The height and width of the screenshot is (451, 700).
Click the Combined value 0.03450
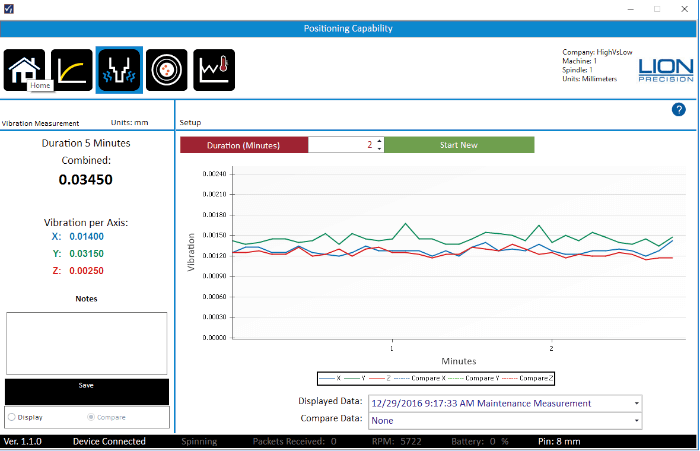(86, 180)
